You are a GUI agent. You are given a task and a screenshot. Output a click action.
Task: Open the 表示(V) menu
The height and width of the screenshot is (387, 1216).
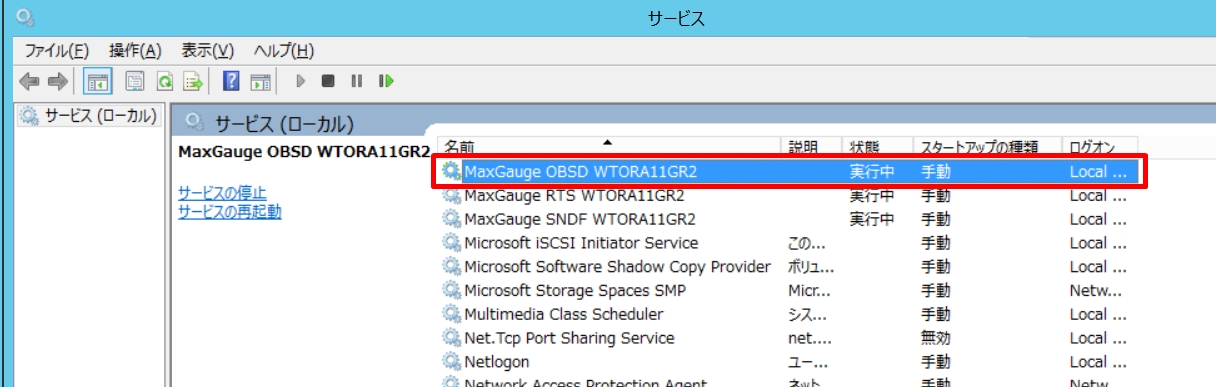(x=207, y=51)
